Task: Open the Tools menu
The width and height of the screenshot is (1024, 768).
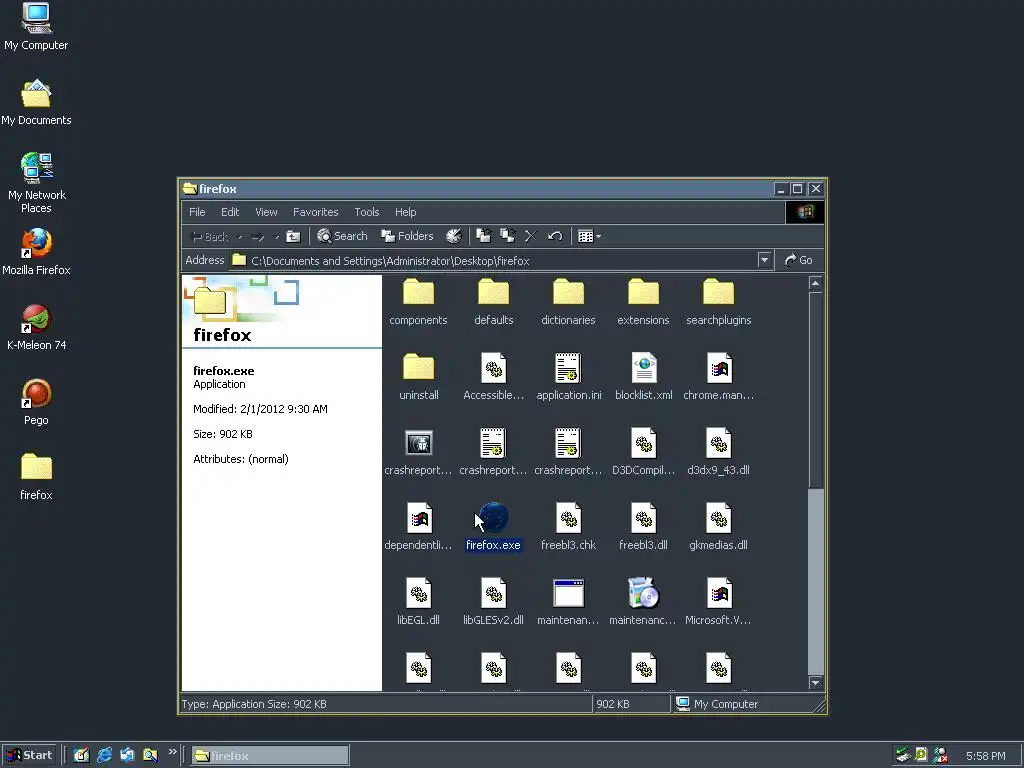Action: click(x=366, y=212)
